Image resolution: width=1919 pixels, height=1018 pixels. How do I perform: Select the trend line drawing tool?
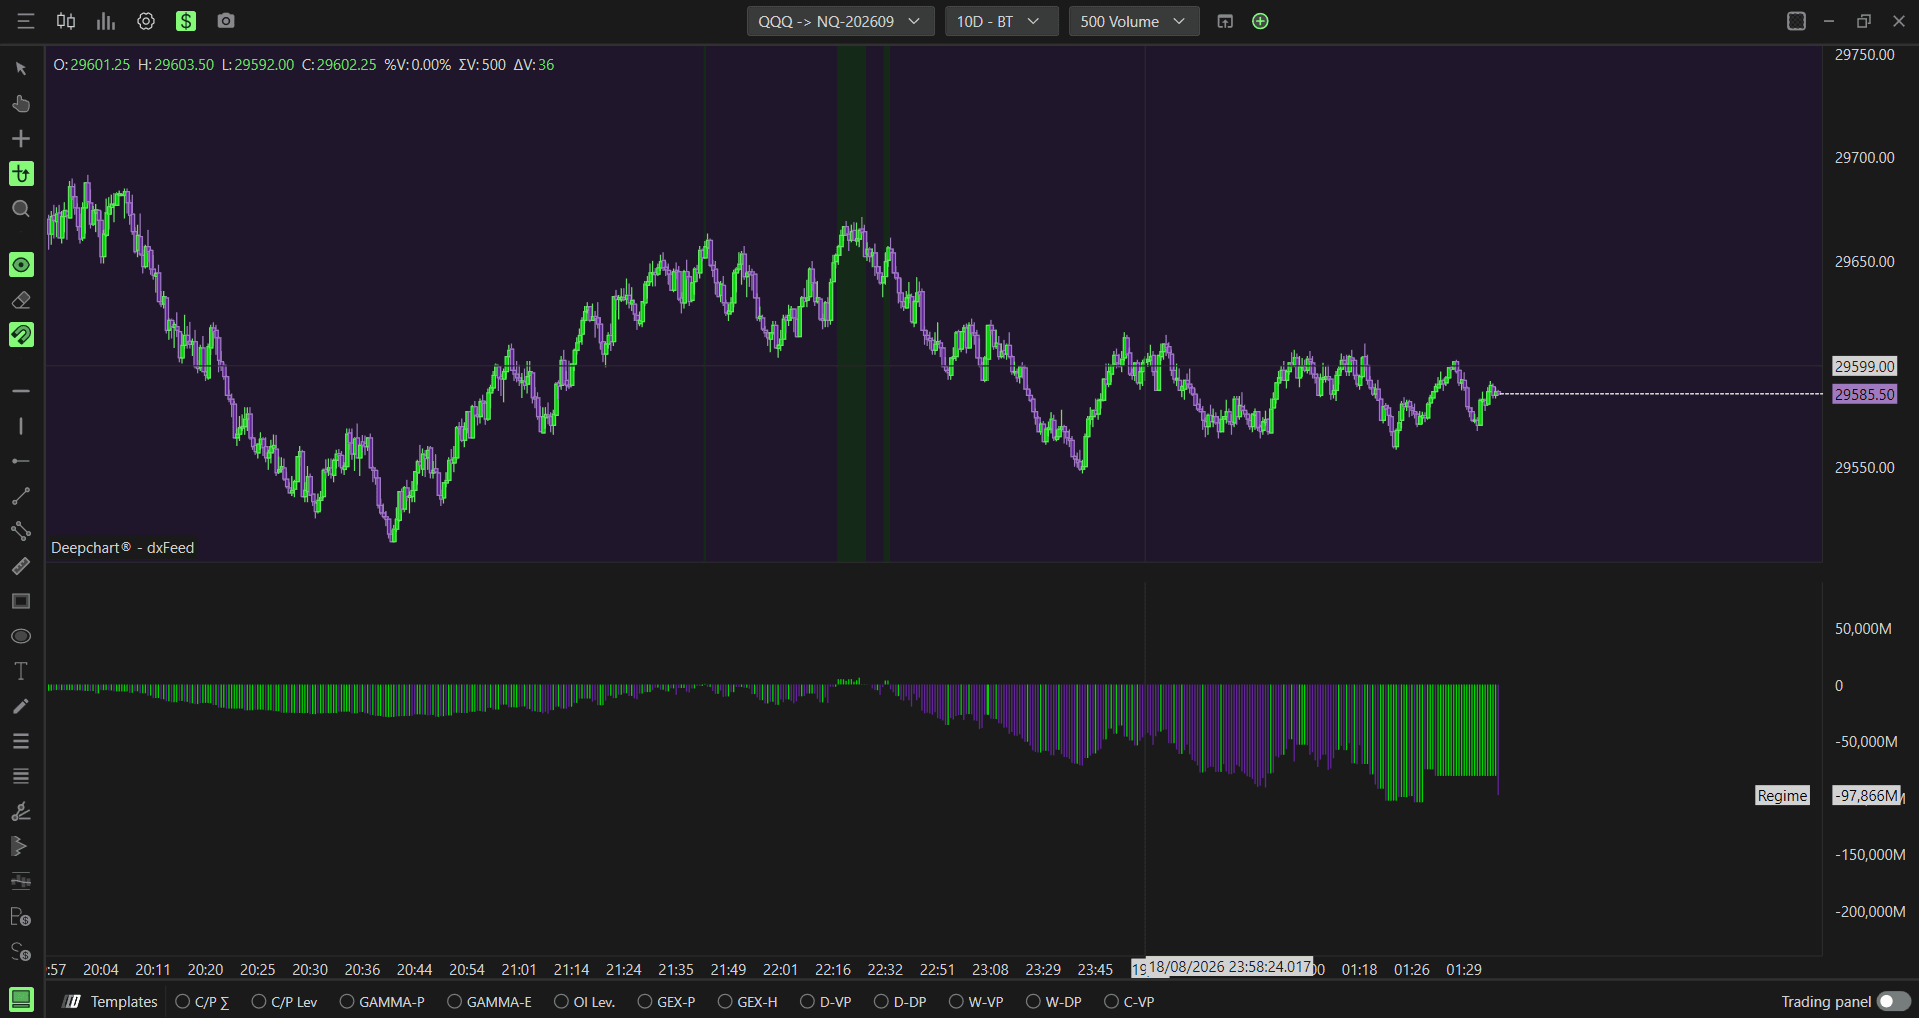tap(21, 496)
